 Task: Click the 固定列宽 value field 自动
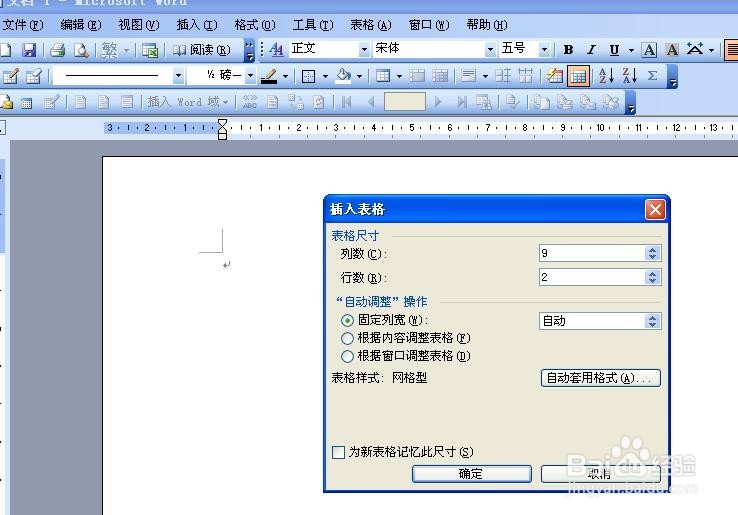592,321
